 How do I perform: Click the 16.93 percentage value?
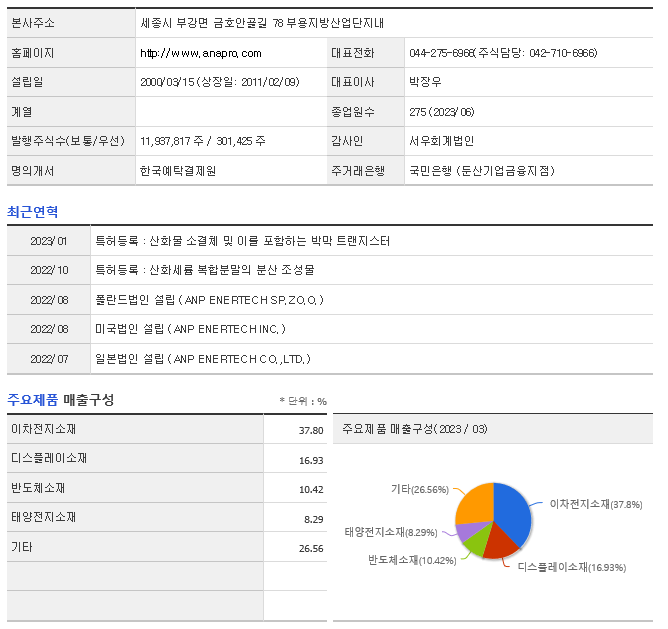coord(311,460)
